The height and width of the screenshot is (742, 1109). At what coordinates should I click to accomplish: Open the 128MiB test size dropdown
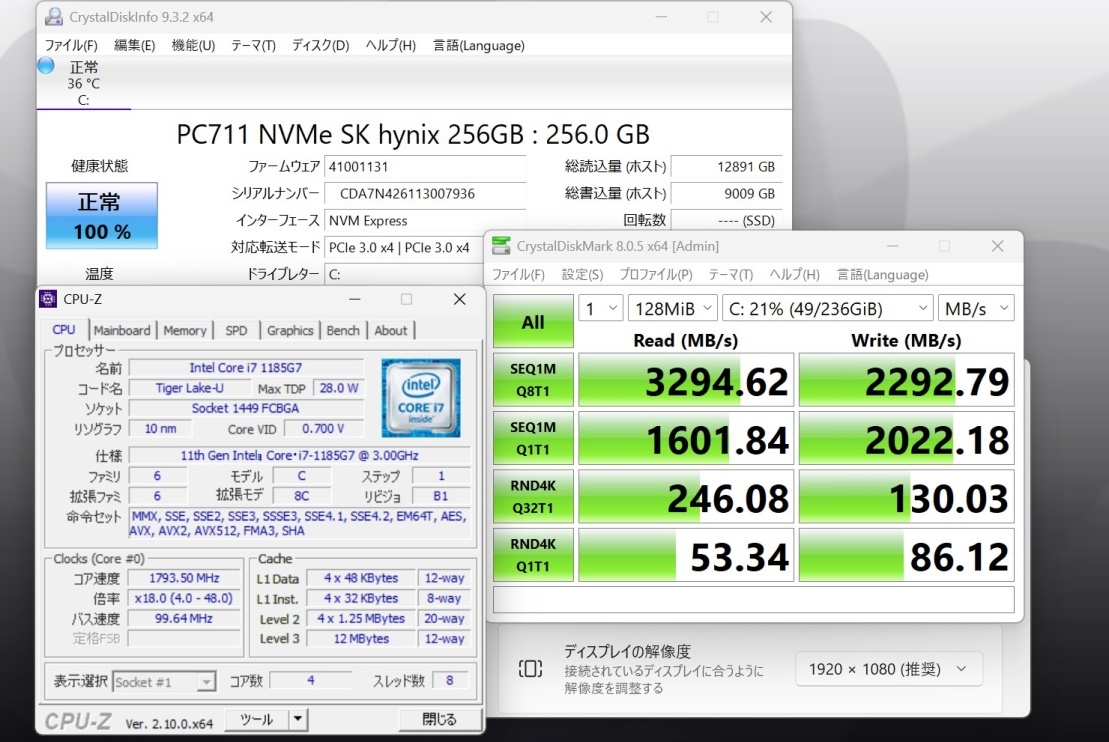671,308
